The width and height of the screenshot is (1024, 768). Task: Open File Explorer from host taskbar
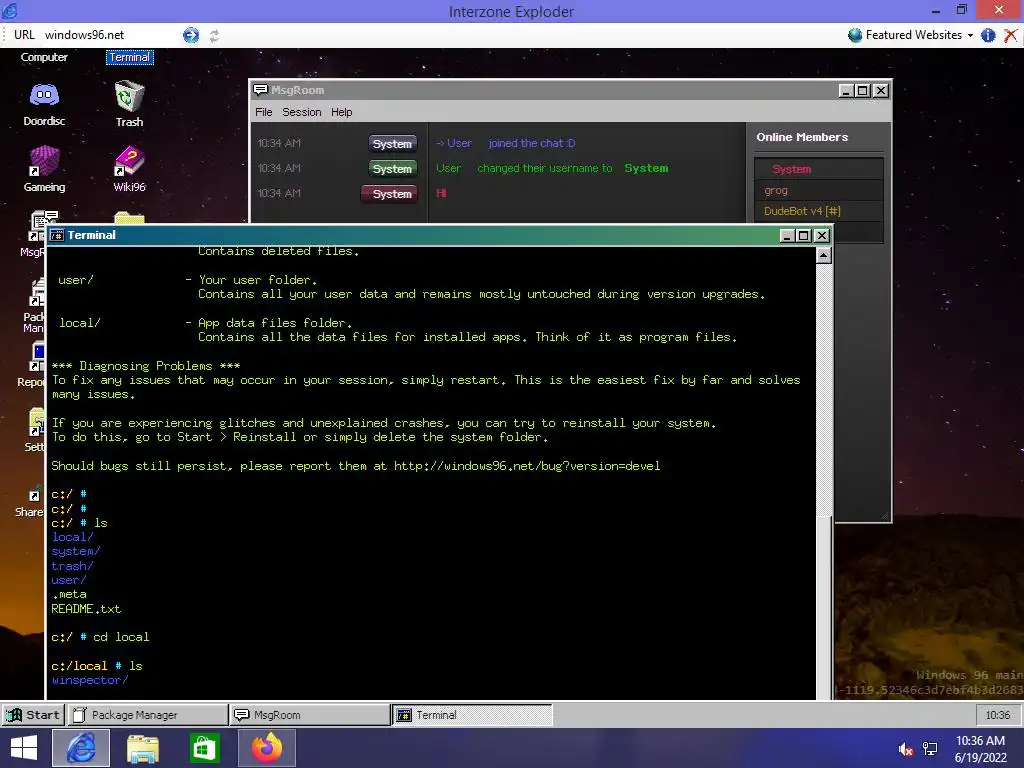[x=142, y=748]
